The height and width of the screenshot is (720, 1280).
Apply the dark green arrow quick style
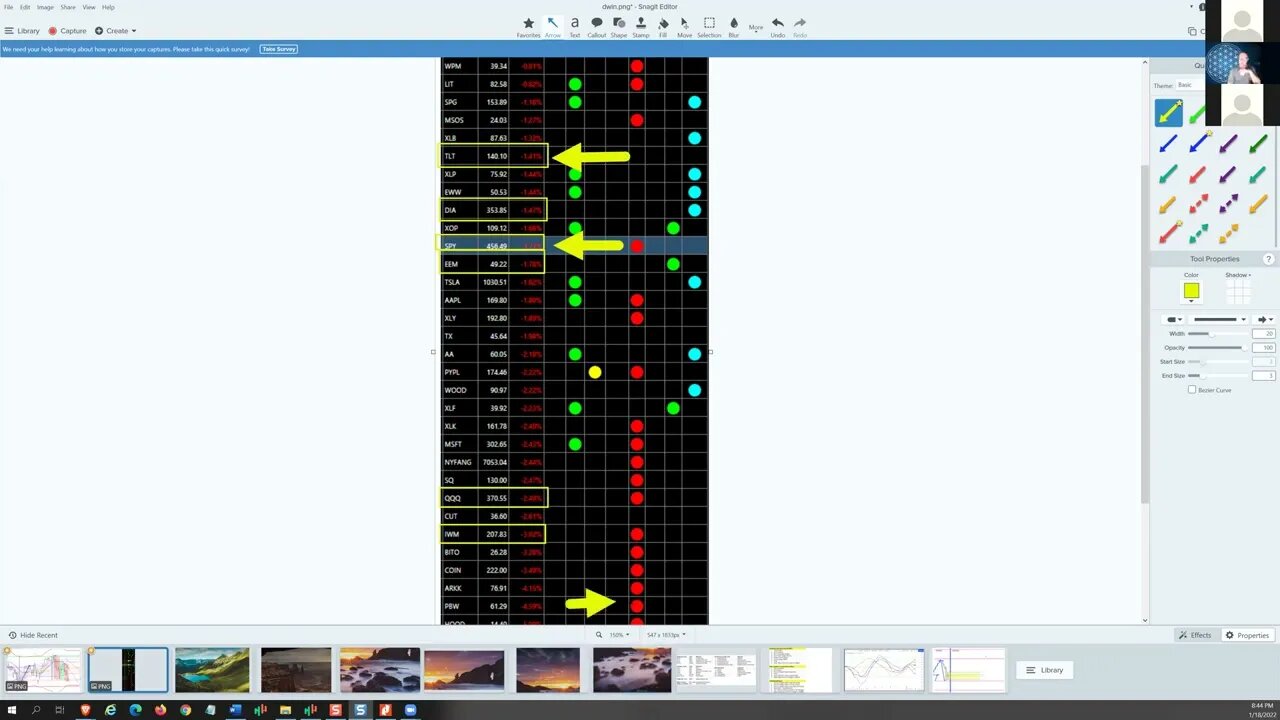[x=1258, y=144]
